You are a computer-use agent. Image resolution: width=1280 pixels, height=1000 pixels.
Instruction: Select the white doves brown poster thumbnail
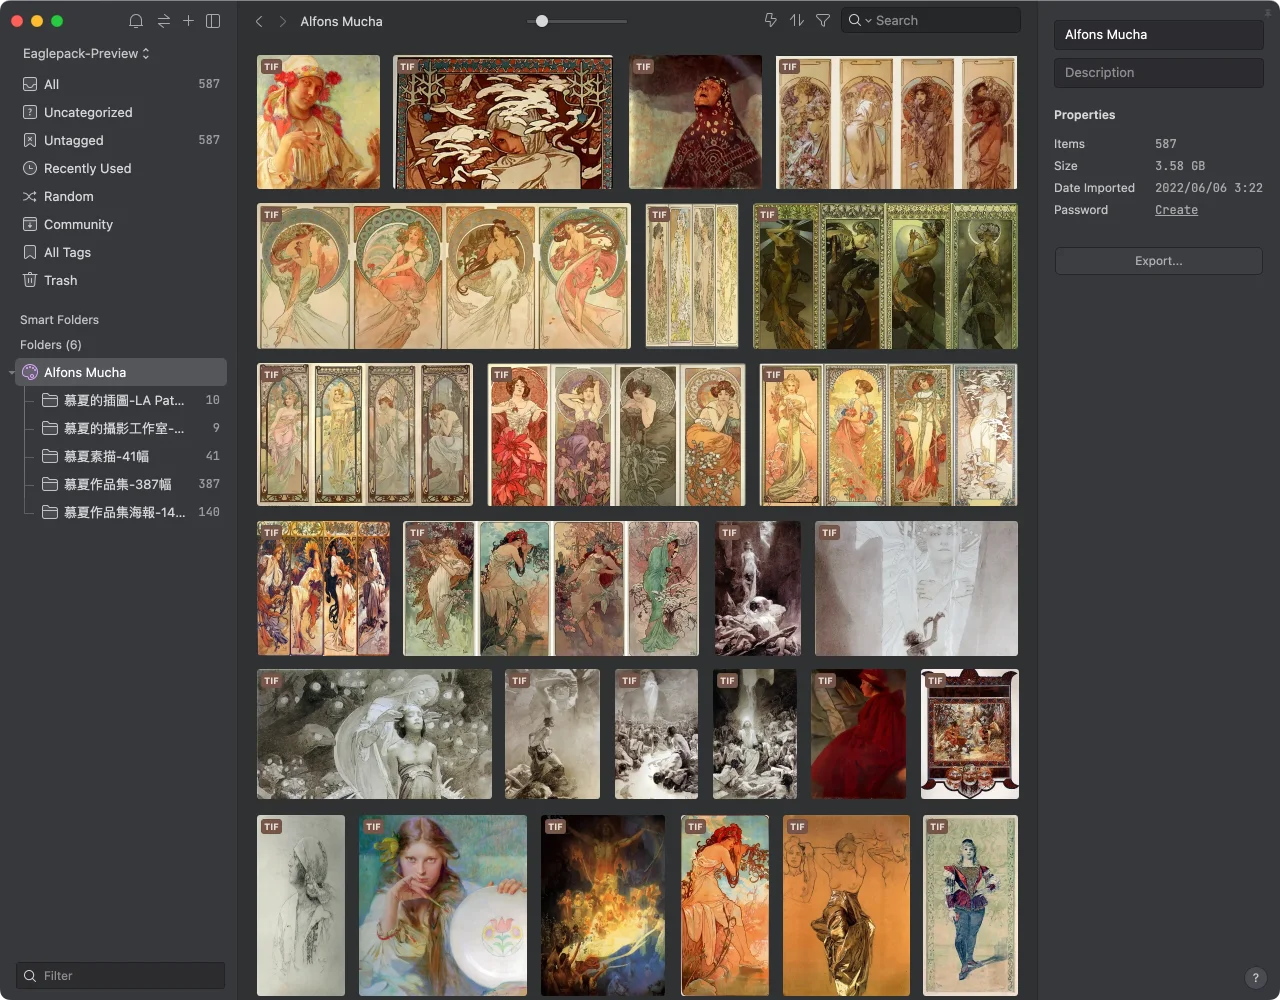(503, 122)
